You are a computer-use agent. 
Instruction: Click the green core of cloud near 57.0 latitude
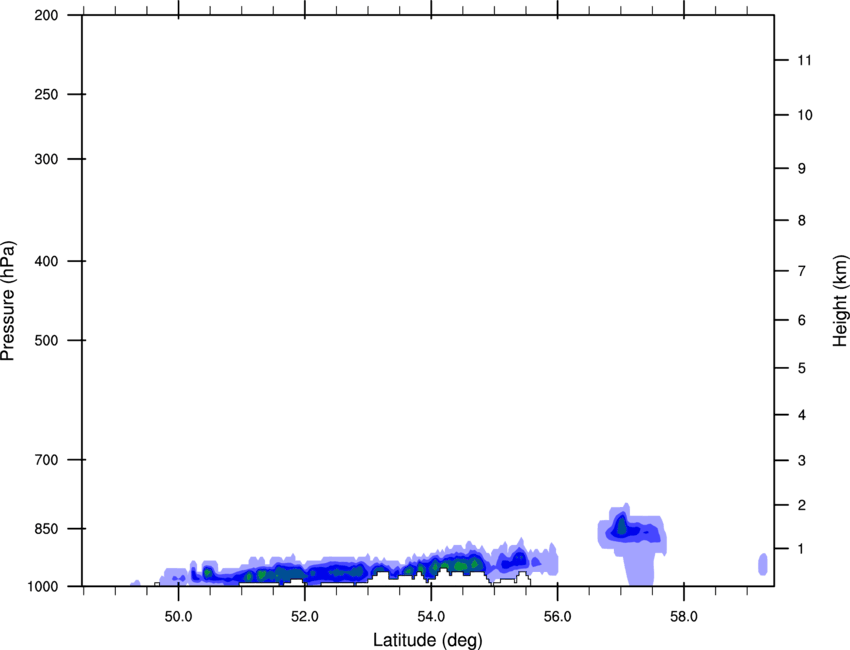click(621, 526)
